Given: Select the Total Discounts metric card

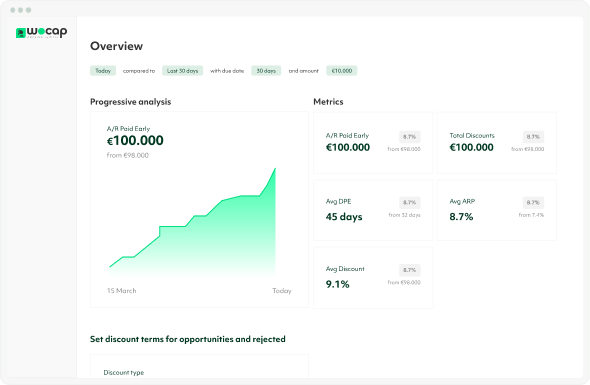Looking at the screenshot, I should 497,143.
